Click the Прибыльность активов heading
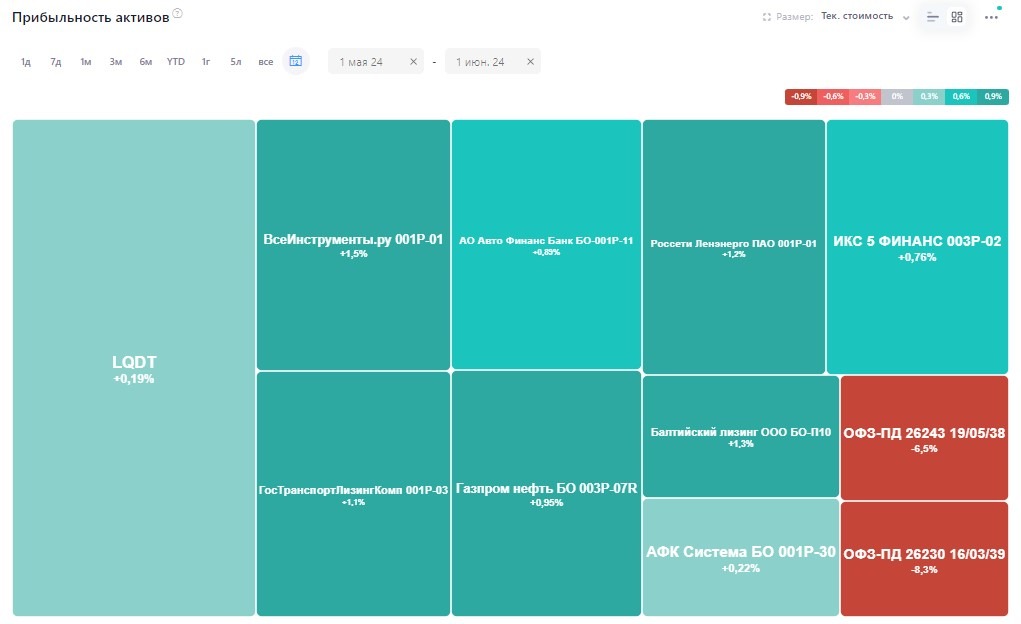 point(91,18)
